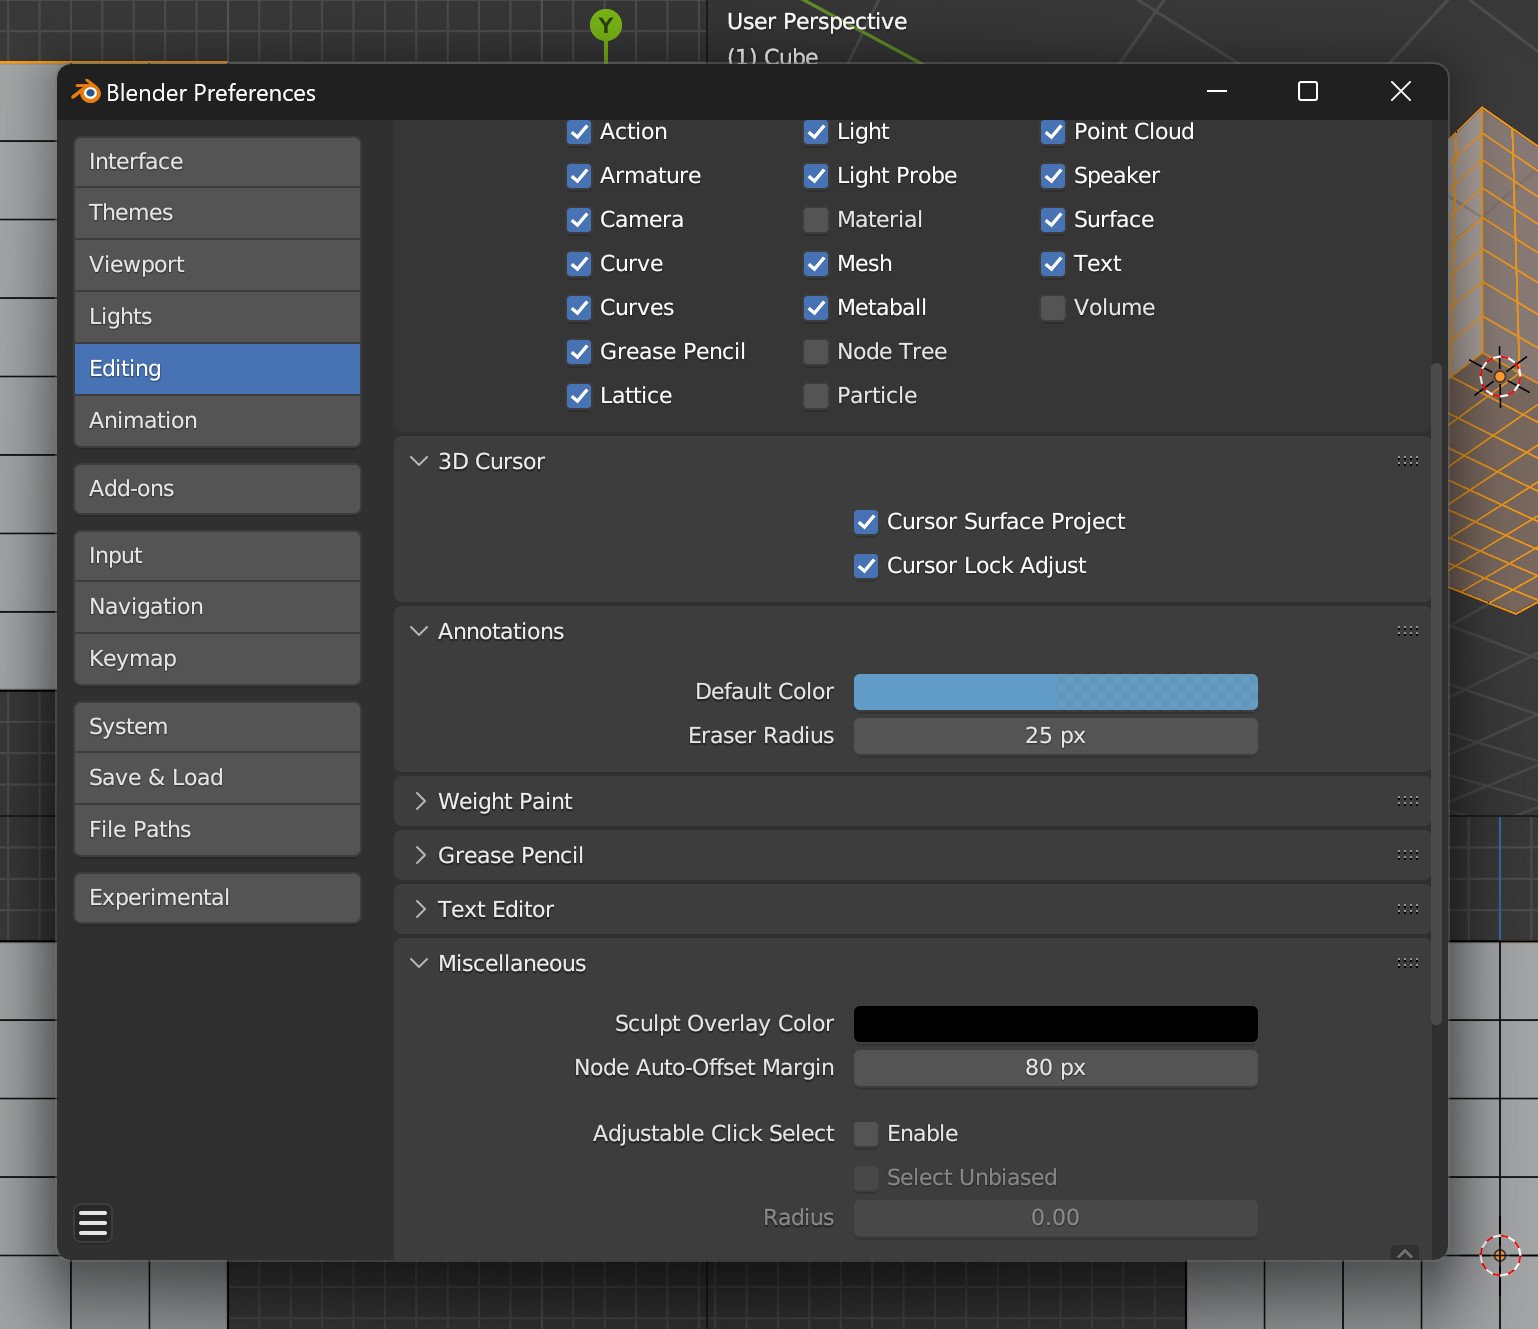The width and height of the screenshot is (1538, 1329).
Task: Collapse the Annotations panel
Action: pyautogui.click(x=420, y=631)
